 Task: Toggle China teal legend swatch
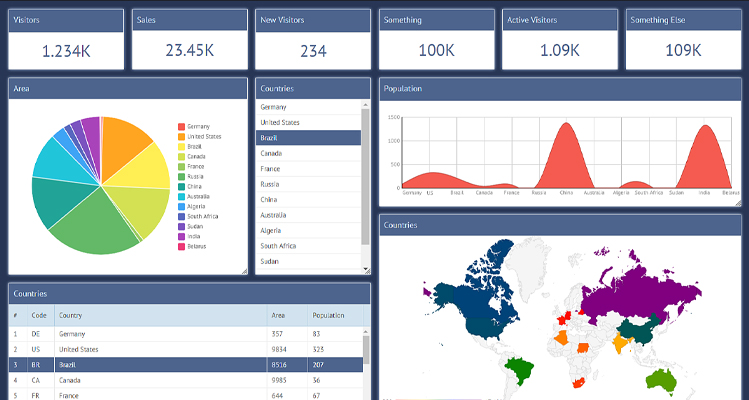(x=182, y=187)
